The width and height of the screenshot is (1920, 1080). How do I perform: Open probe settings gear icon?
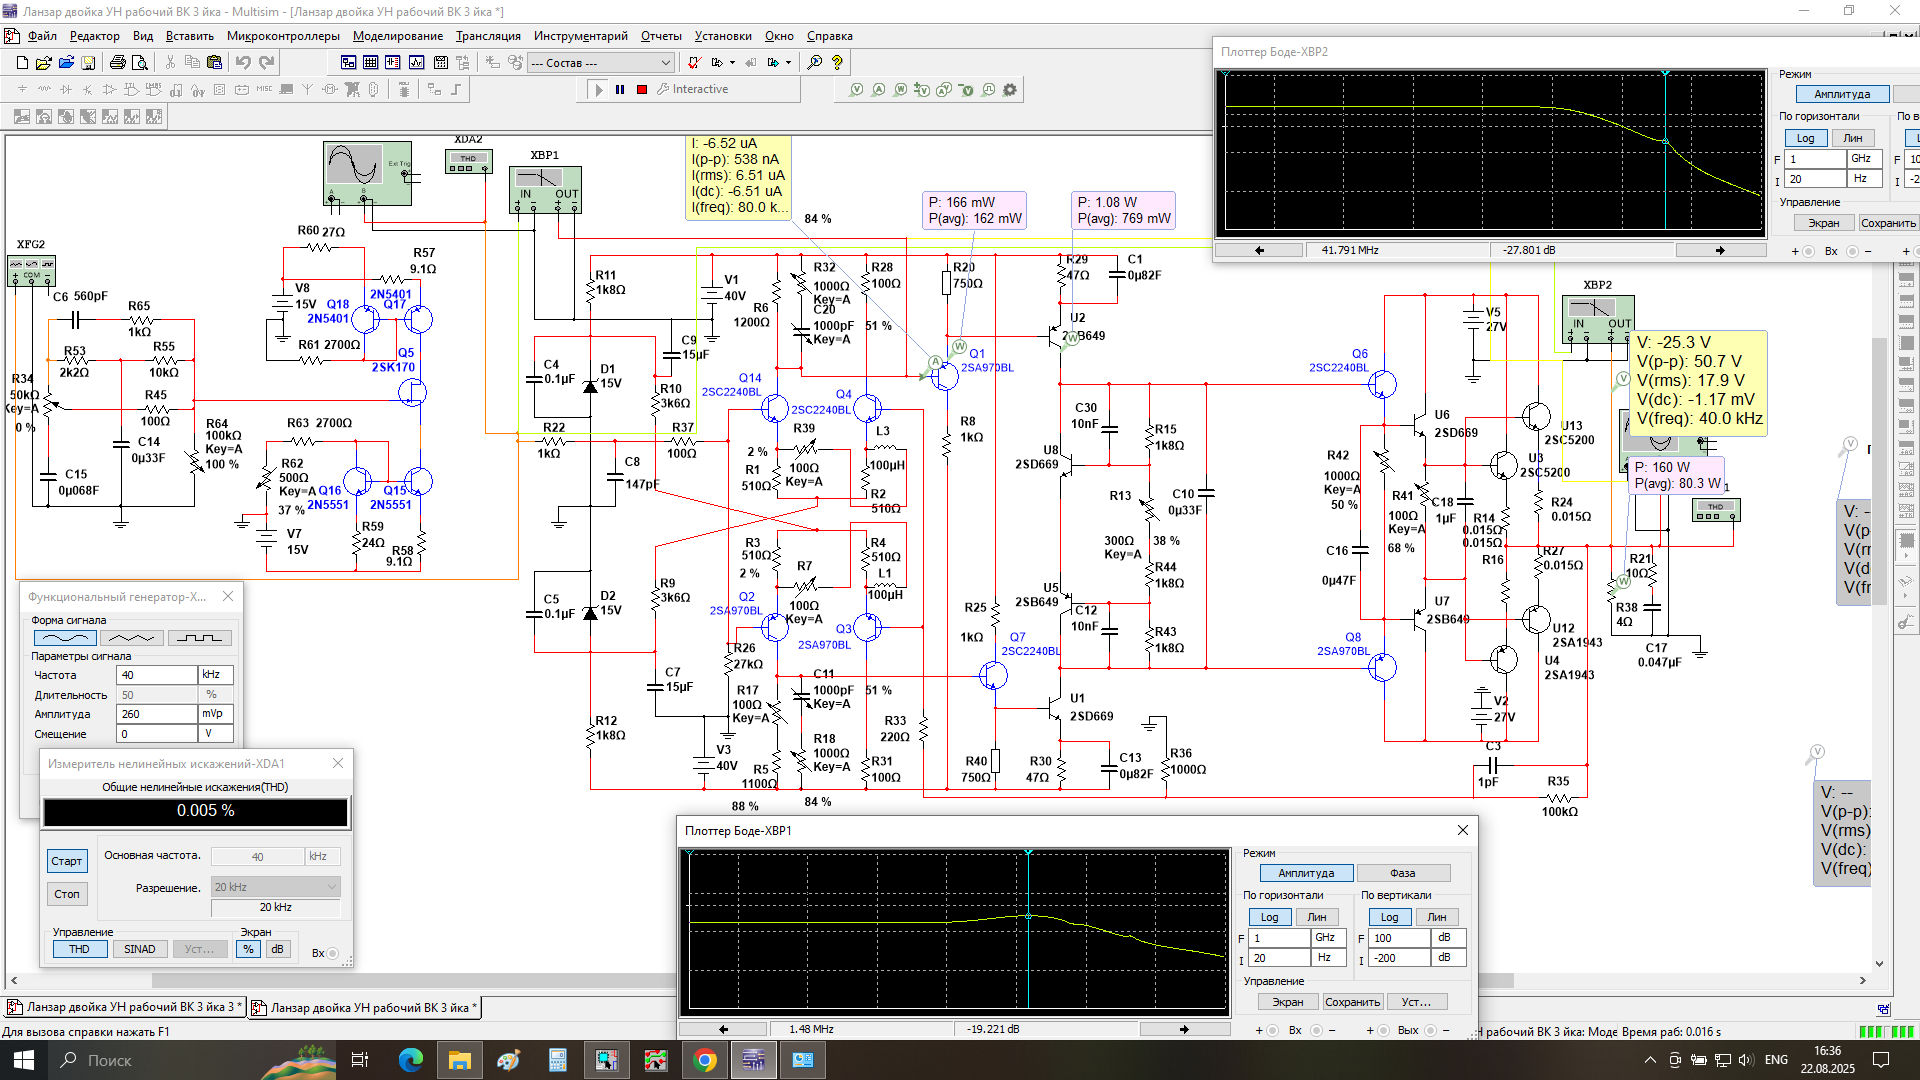click(1010, 89)
